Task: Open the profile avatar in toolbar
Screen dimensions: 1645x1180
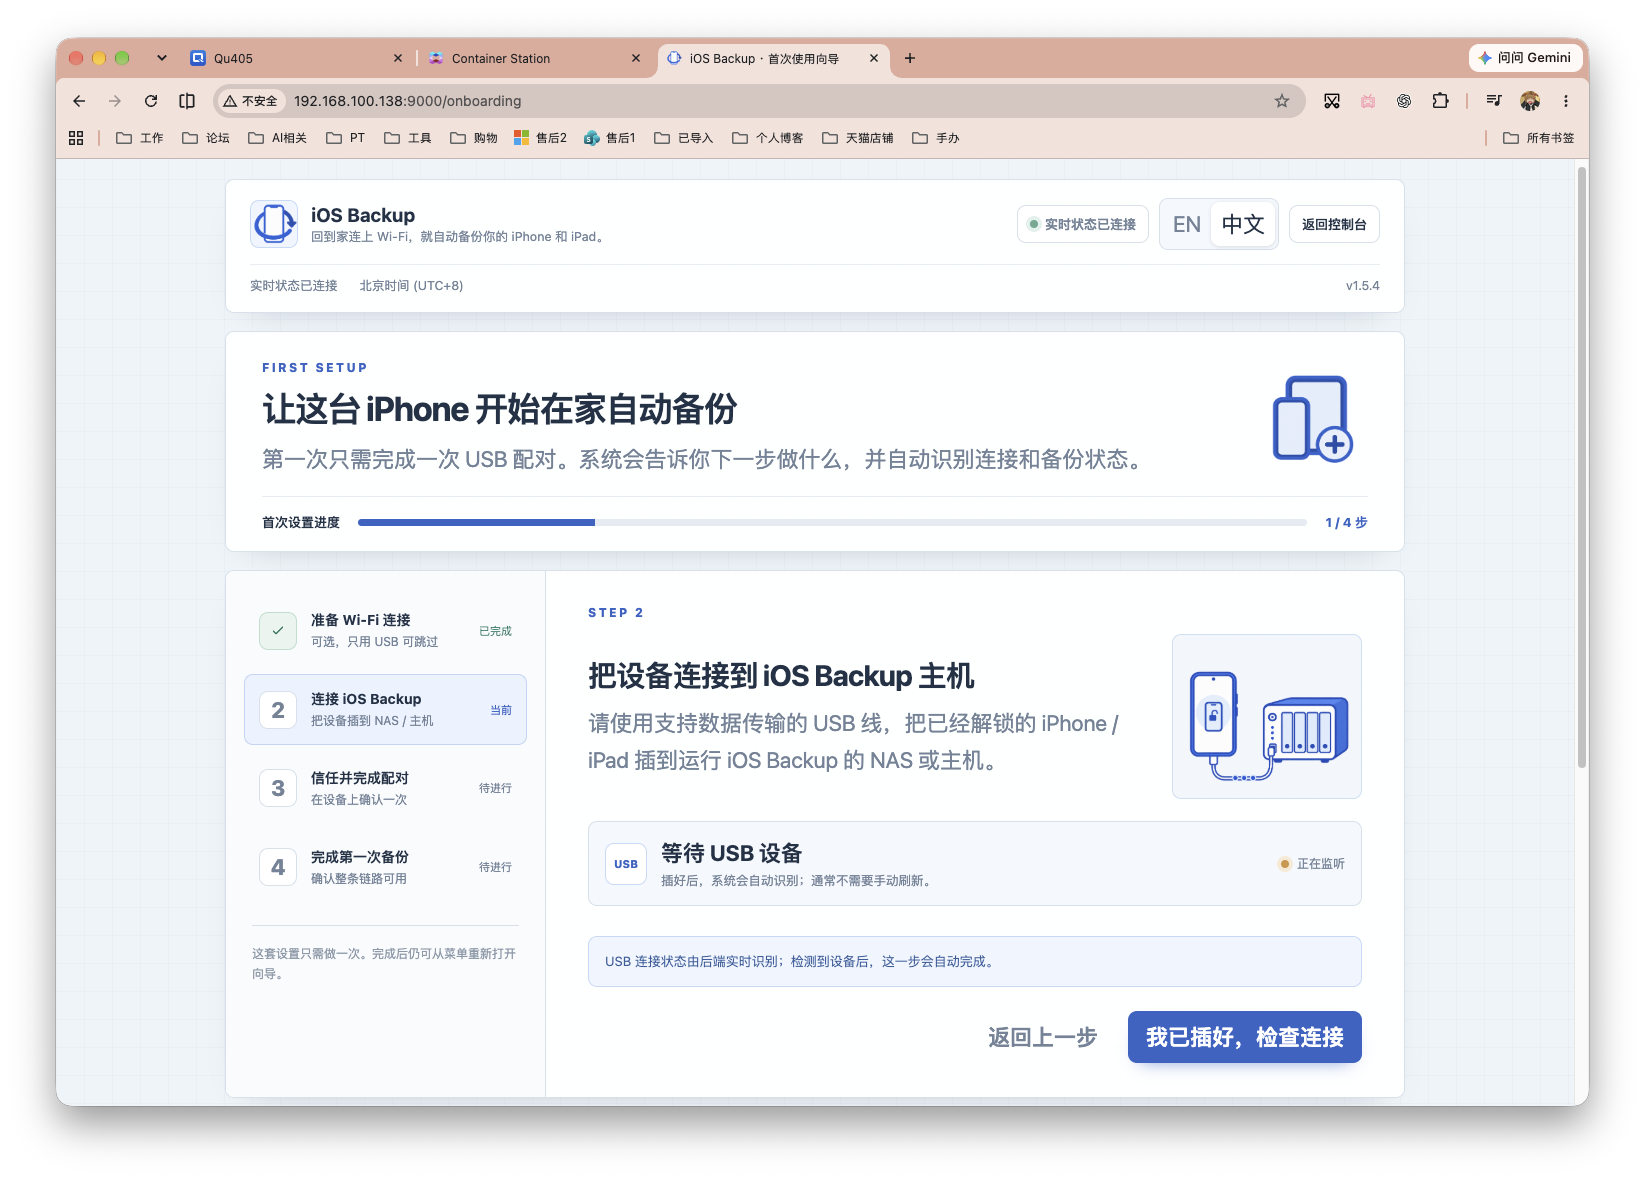Action: click(1530, 101)
